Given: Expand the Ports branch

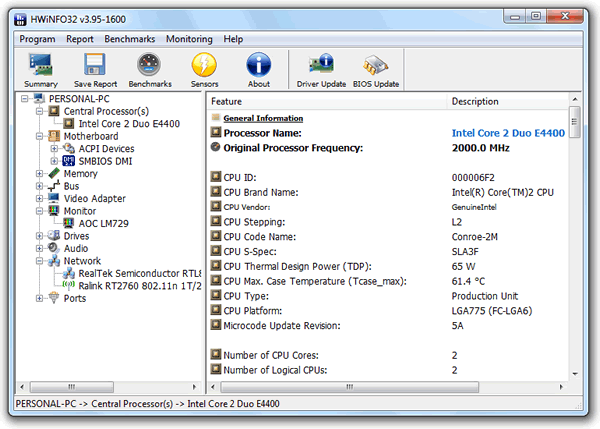Looking at the screenshot, I should [39, 298].
